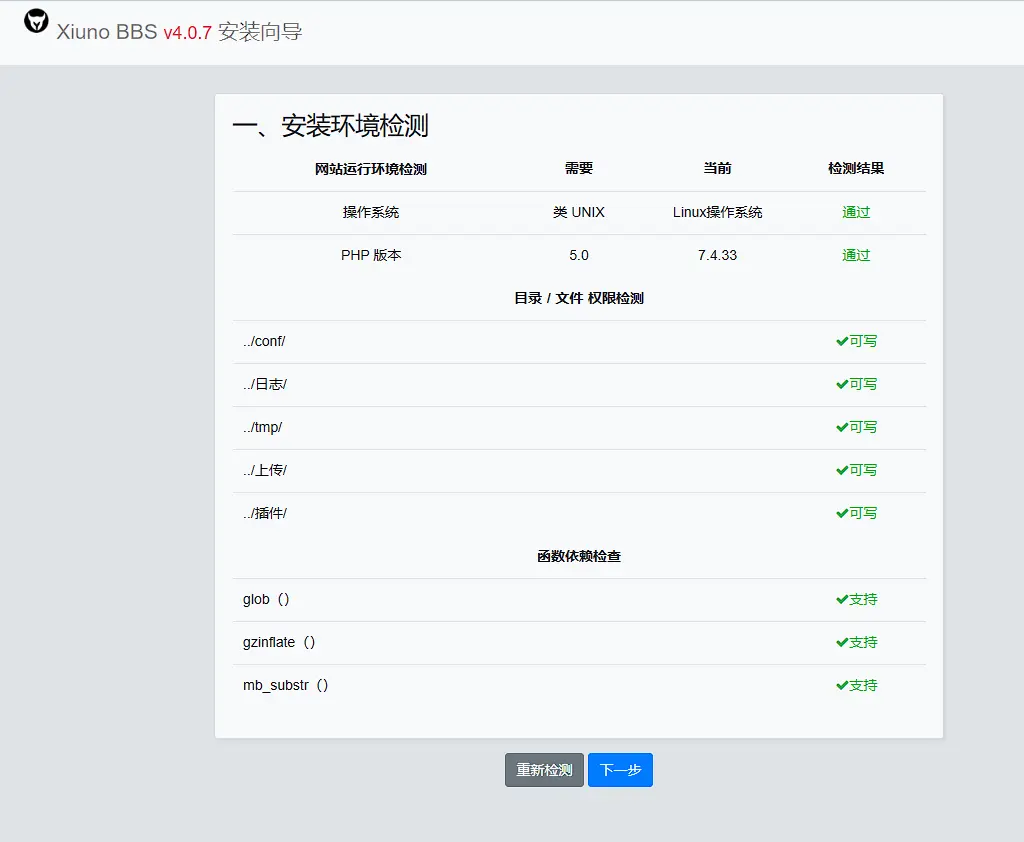
Task: Click the green checkmark for mb_substr ()
Action: pos(842,686)
